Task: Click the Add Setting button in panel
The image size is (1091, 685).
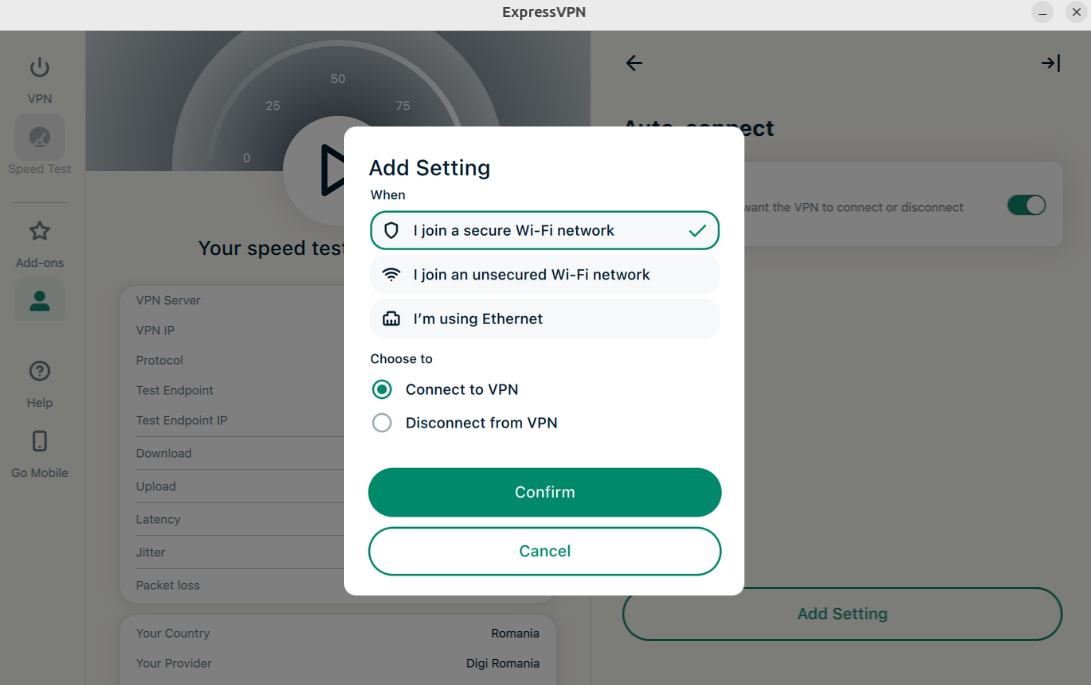Action: click(842, 614)
